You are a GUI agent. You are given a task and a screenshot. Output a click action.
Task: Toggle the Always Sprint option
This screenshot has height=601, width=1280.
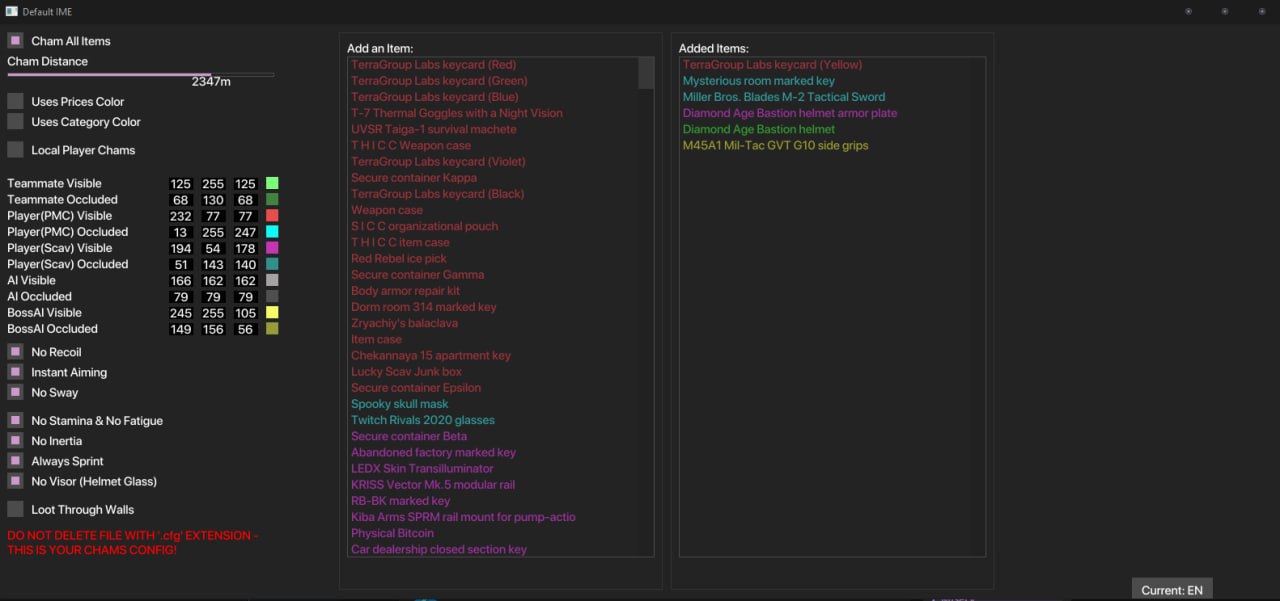(x=15, y=461)
